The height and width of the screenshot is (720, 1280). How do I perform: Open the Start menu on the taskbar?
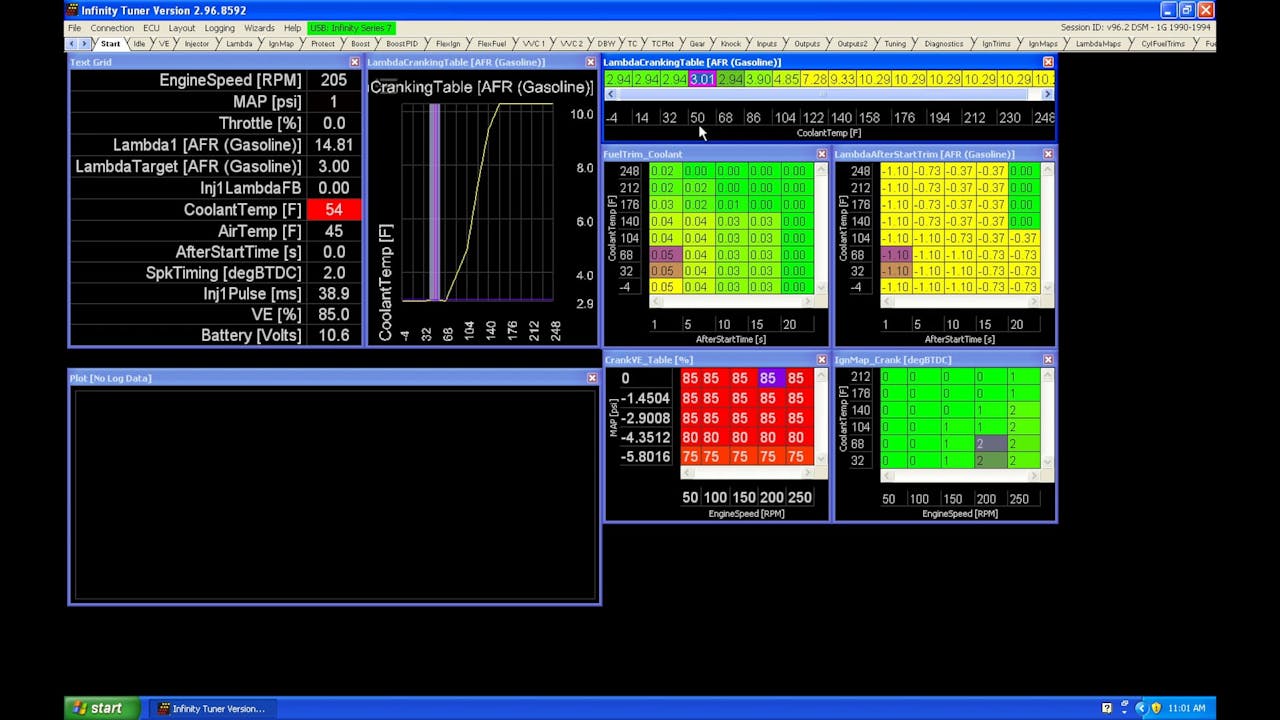(x=100, y=708)
